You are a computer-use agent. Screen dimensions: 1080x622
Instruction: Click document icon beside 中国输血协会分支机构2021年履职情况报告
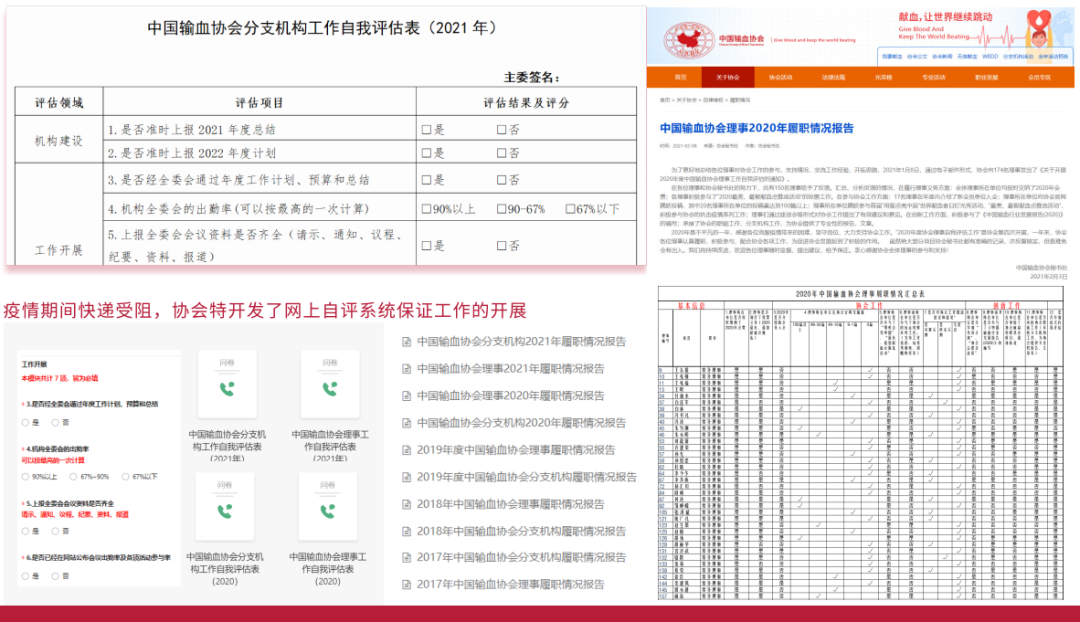[x=406, y=342]
